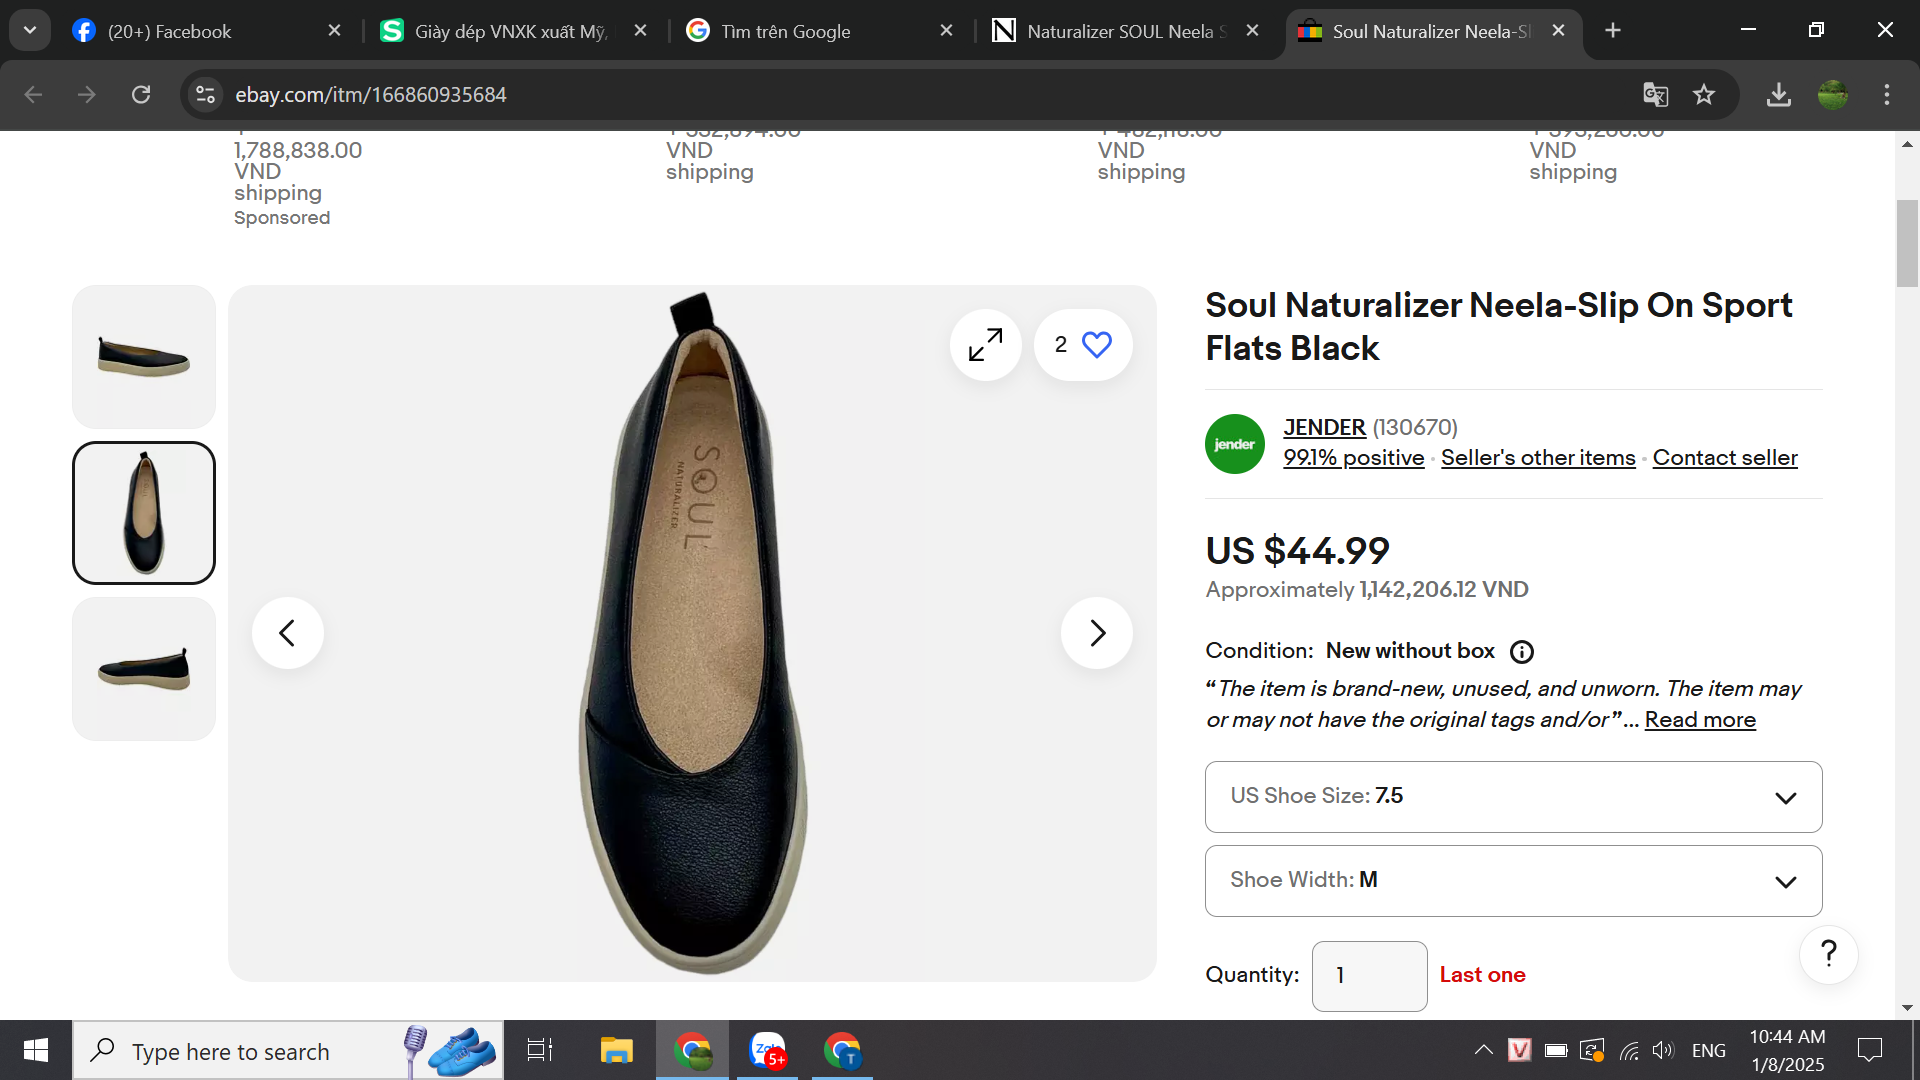The image size is (1920, 1080).
Task: Expand the tab search chevron
Action: [30, 30]
